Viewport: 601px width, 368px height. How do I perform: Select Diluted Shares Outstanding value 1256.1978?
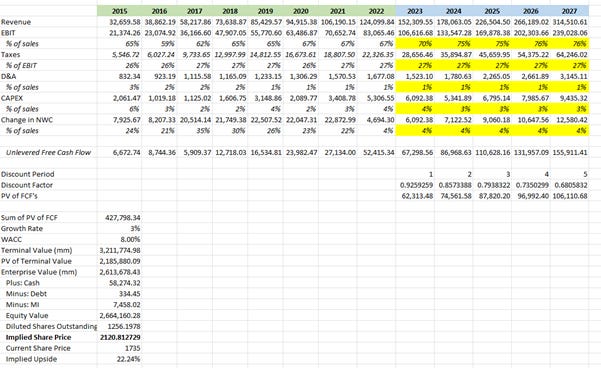(124, 327)
